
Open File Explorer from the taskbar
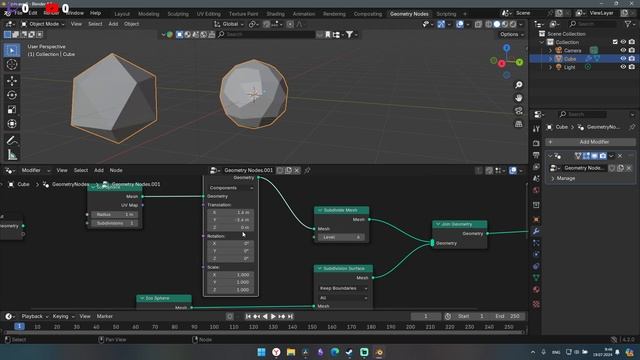(291, 352)
